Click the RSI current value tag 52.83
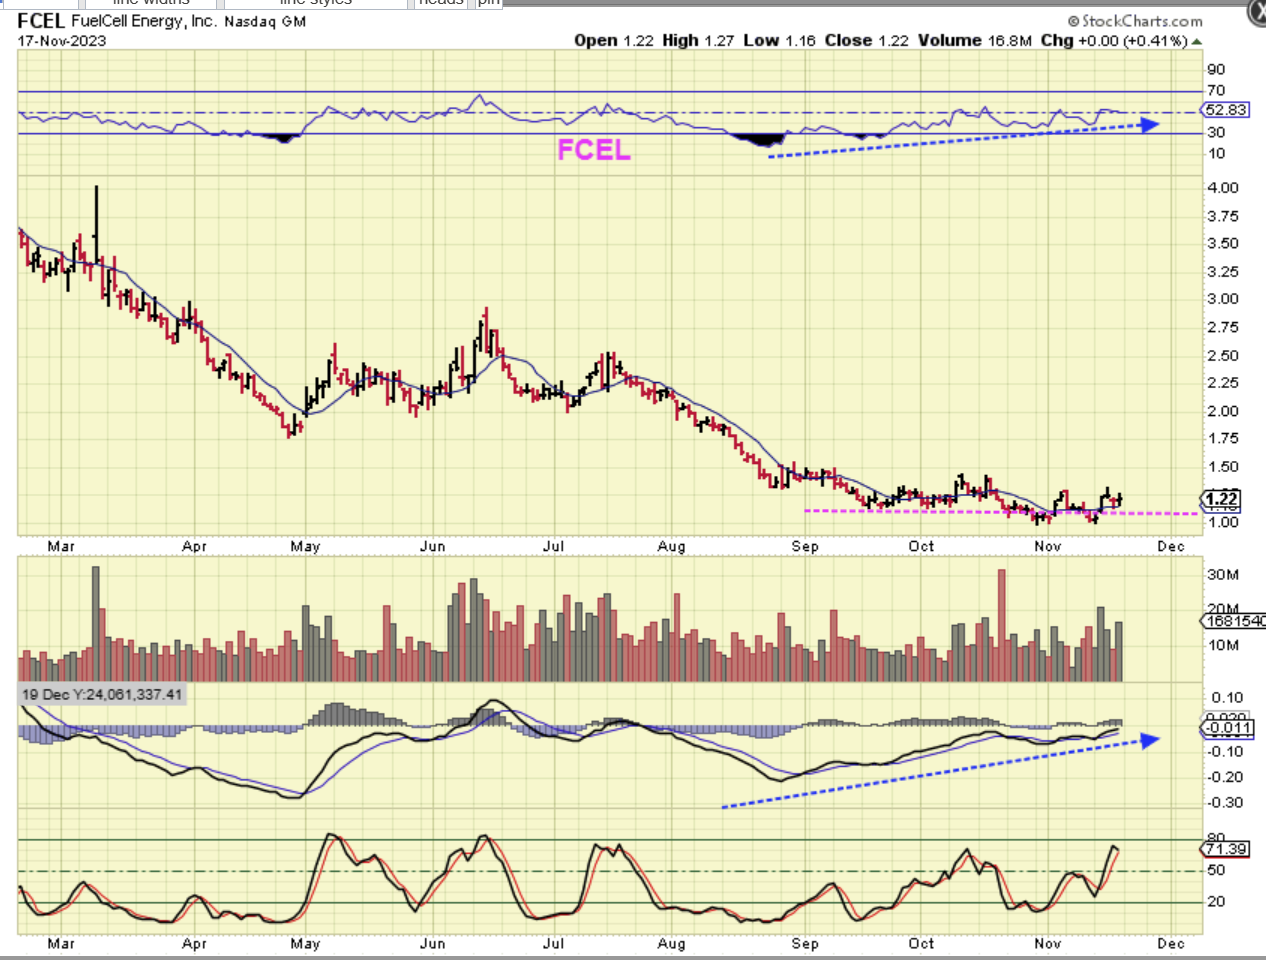This screenshot has width=1266, height=960. 1226,110
